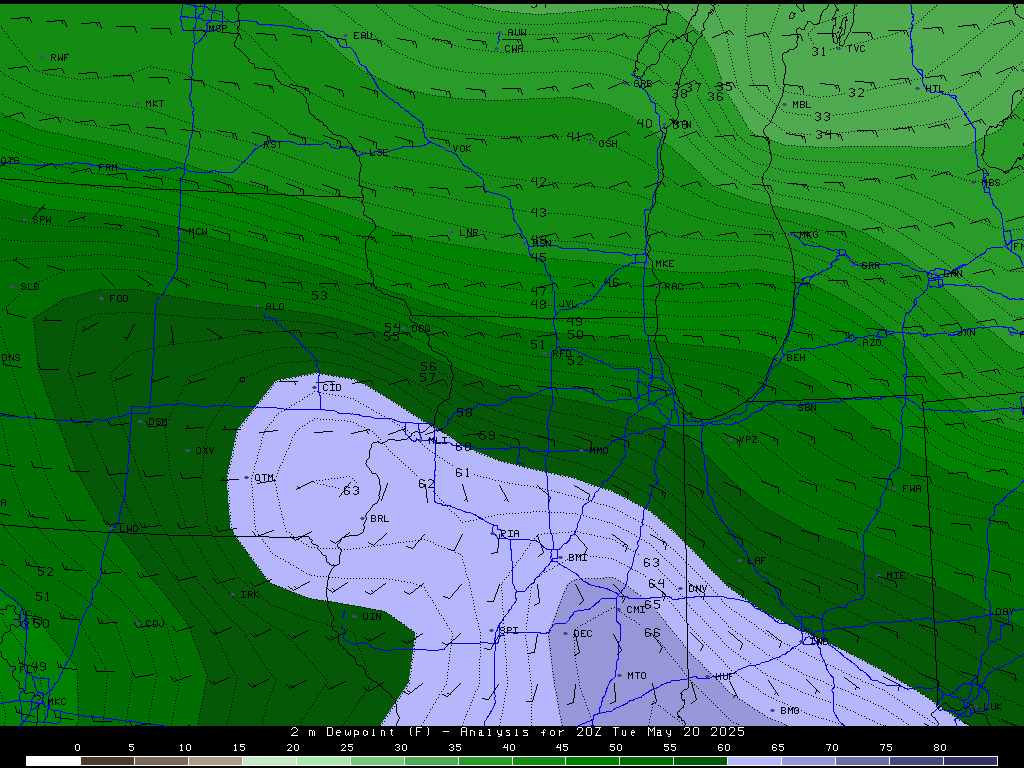Viewport: 1024px width, 768px height.
Task: Click the PIA station label
Action: point(510,534)
